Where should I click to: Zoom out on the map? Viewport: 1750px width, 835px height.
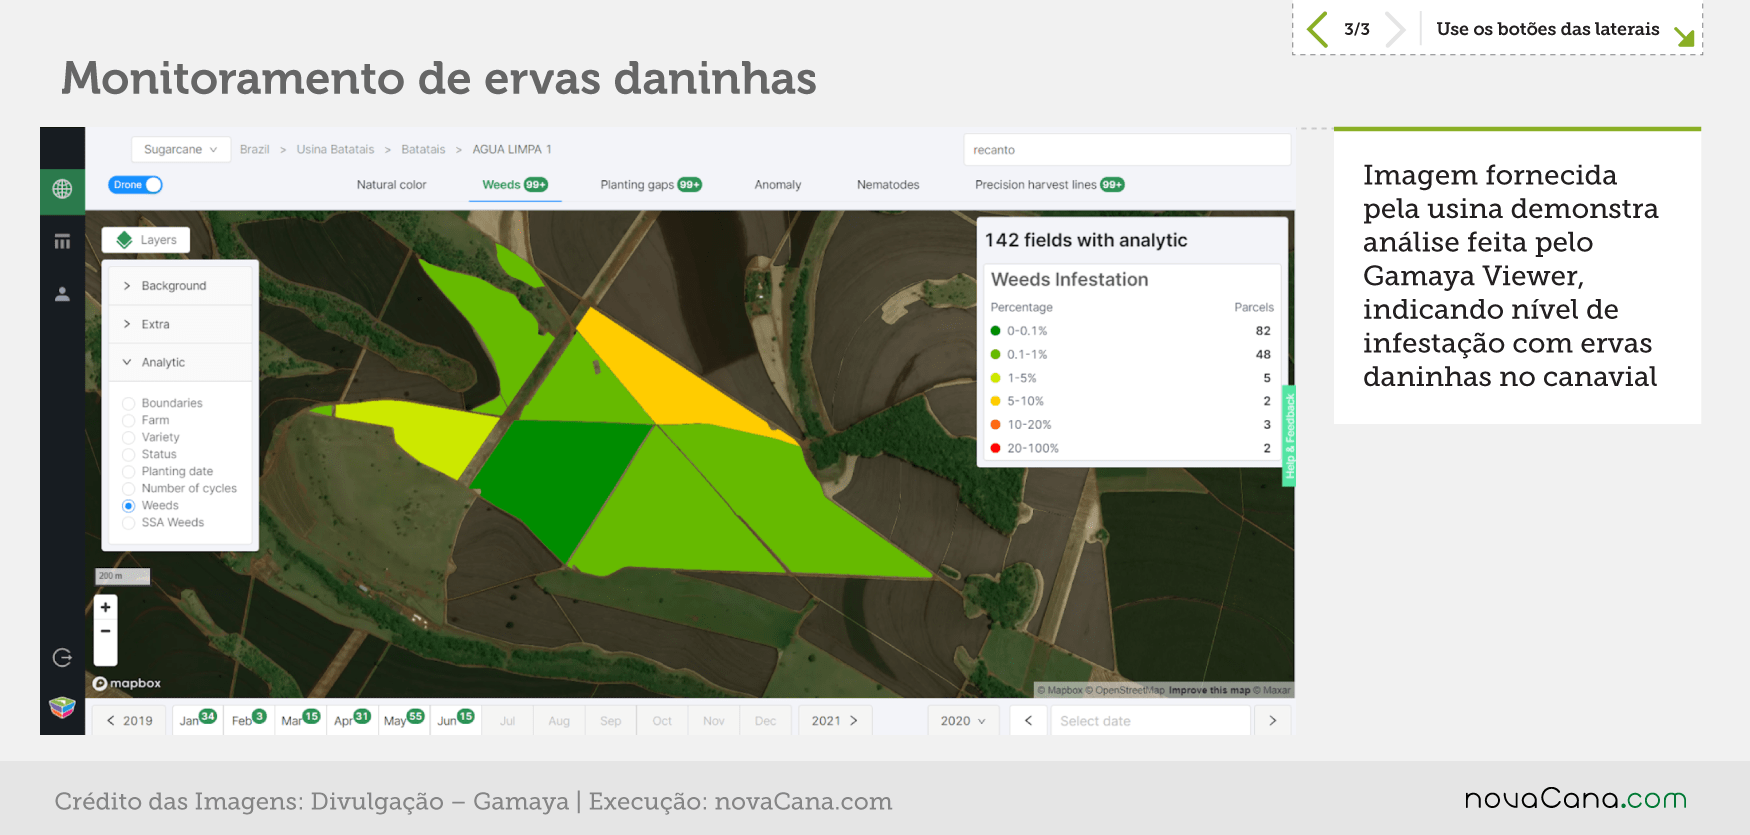[105, 631]
